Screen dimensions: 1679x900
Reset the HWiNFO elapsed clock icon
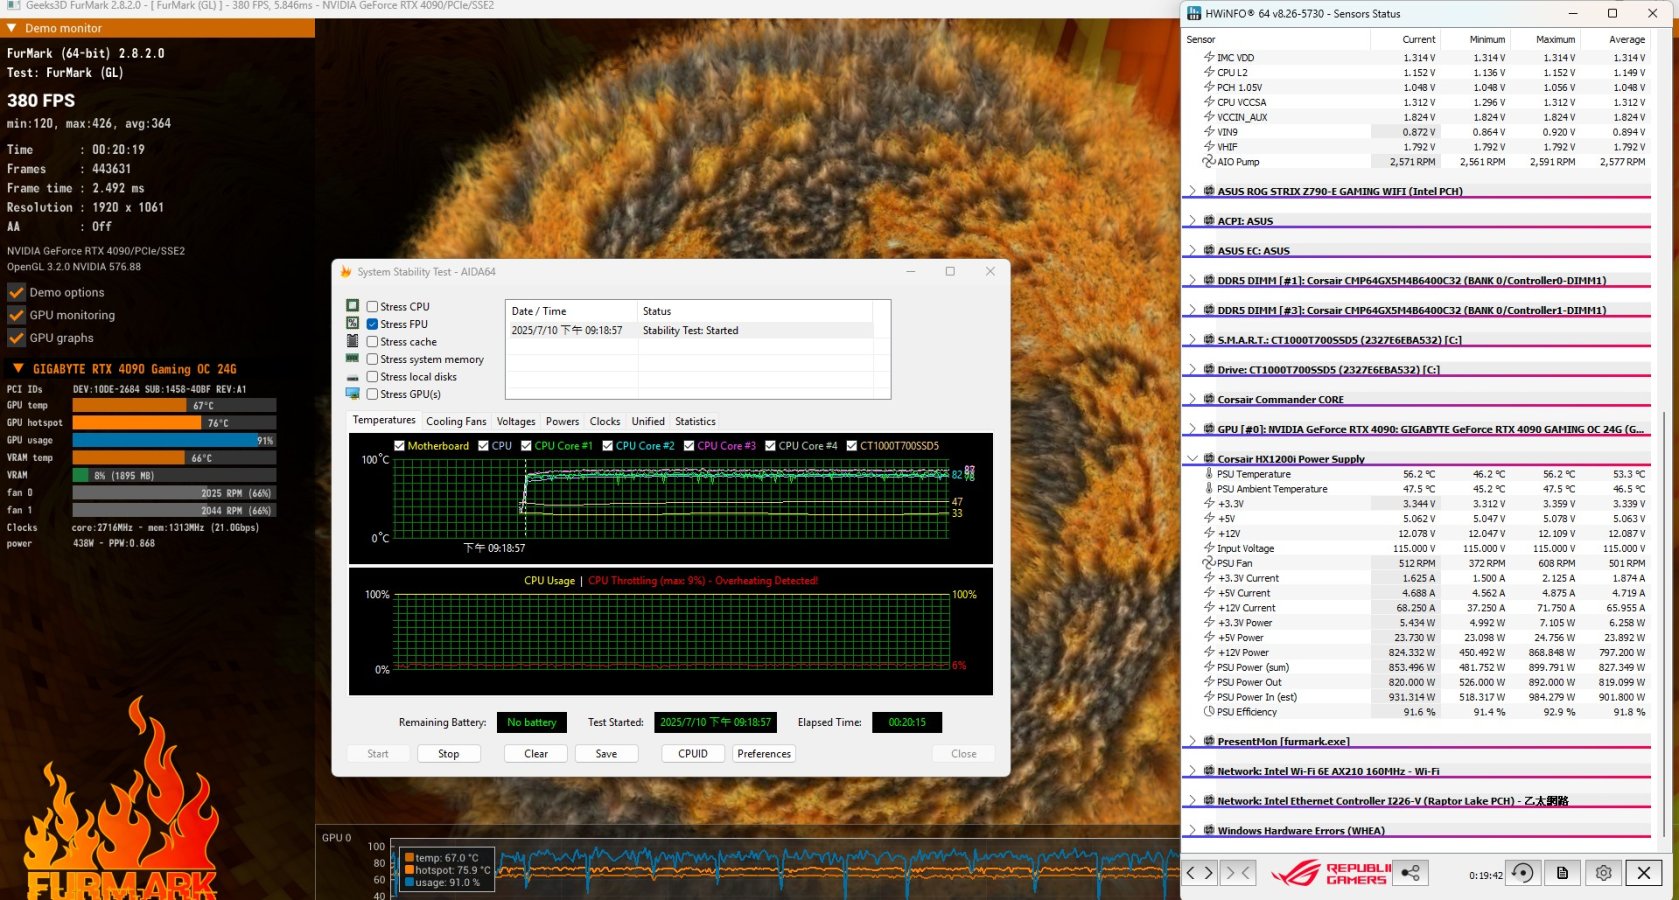pos(1522,873)
